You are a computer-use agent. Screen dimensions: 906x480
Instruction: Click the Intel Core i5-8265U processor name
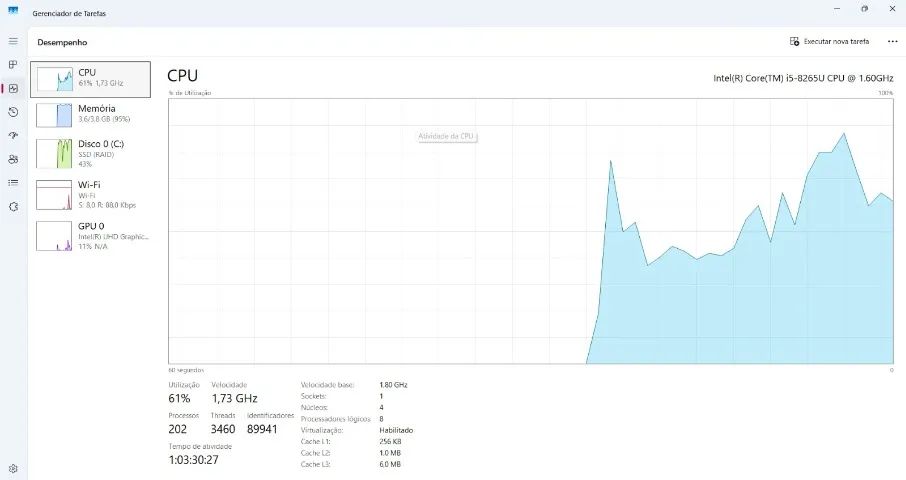[803, 78]
